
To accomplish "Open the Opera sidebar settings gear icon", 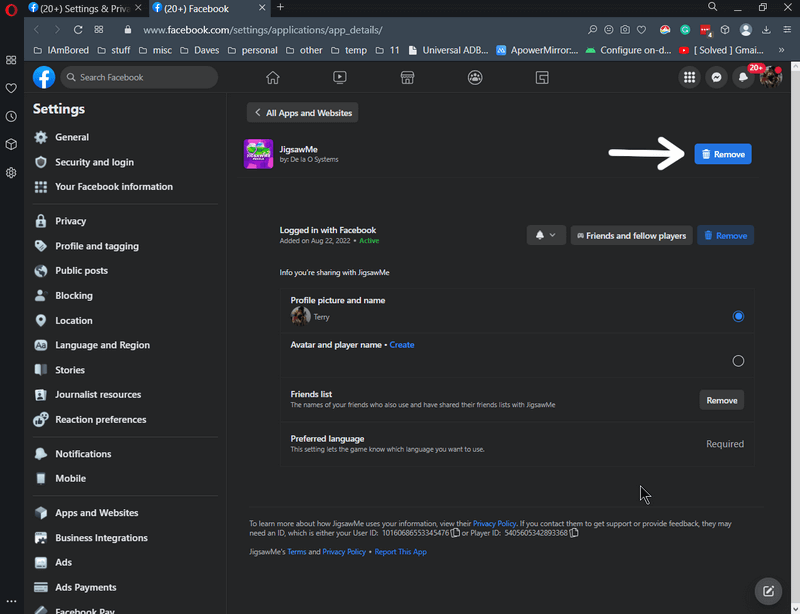I will point(11,173).
